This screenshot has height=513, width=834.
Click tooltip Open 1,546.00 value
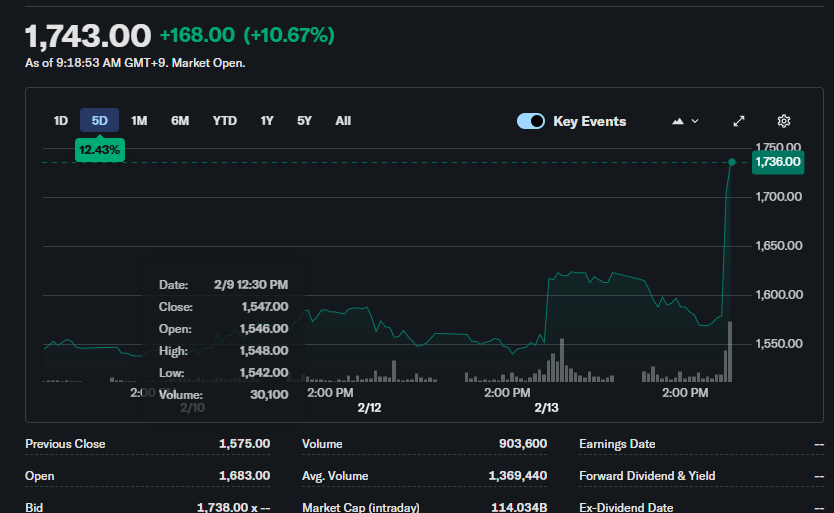click(x=264, y=329)
